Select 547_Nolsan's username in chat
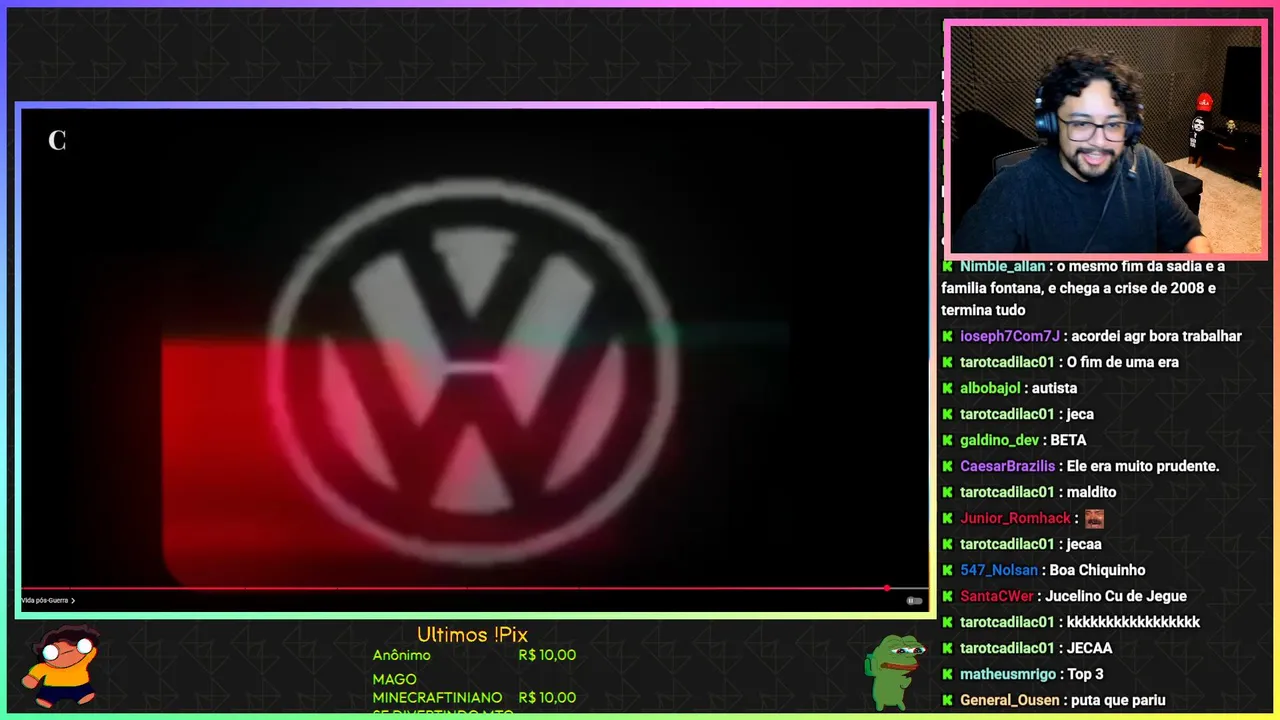 [x=998, y=570]
